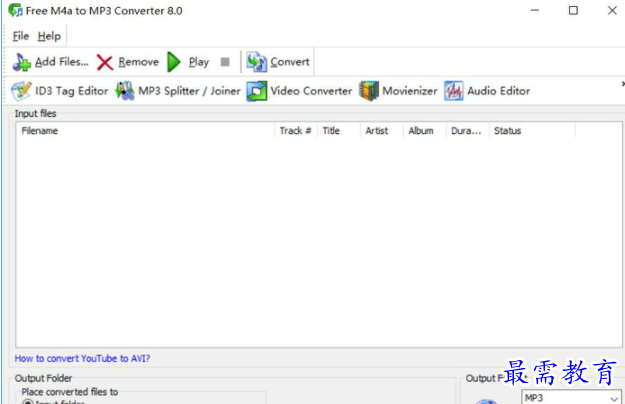Launch Movienizer

[x=398, y=91]
